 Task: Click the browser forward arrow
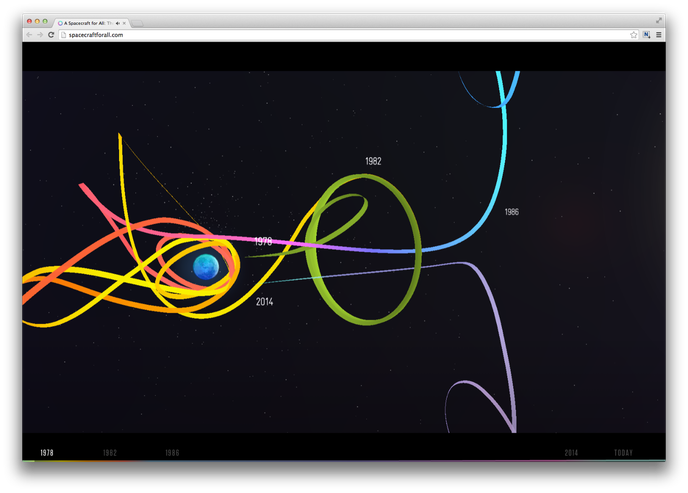pyautogui.click(x=40, y=34)
